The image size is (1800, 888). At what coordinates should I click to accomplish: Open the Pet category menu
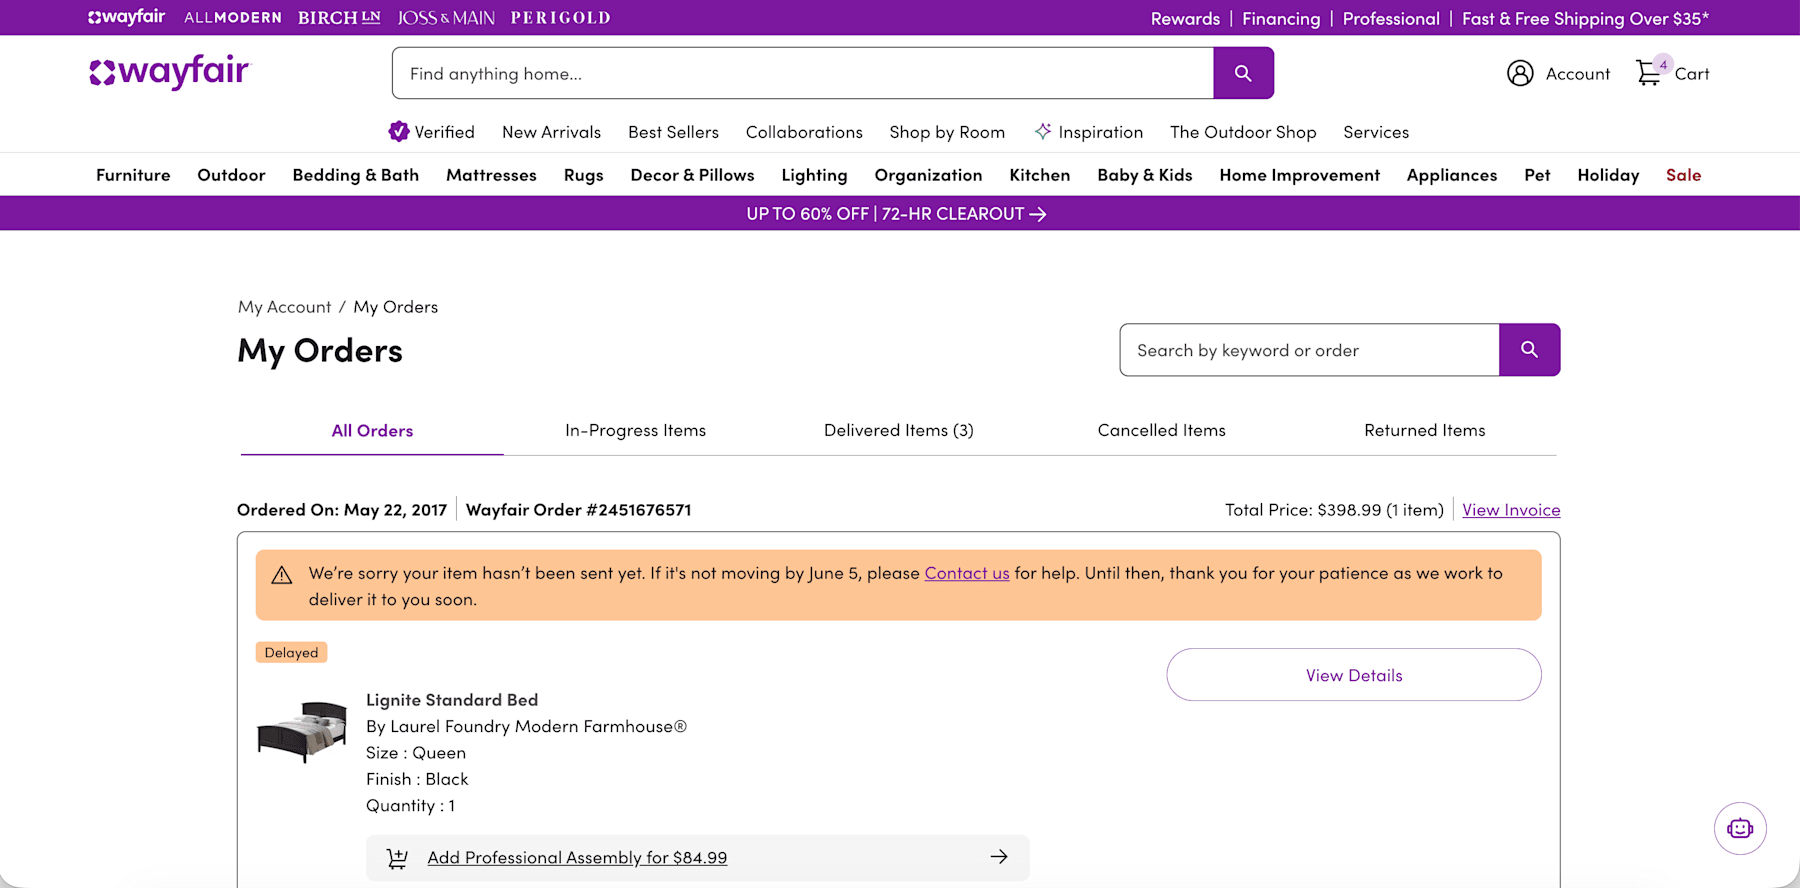pyautogui.click(x=1537, y=175)
